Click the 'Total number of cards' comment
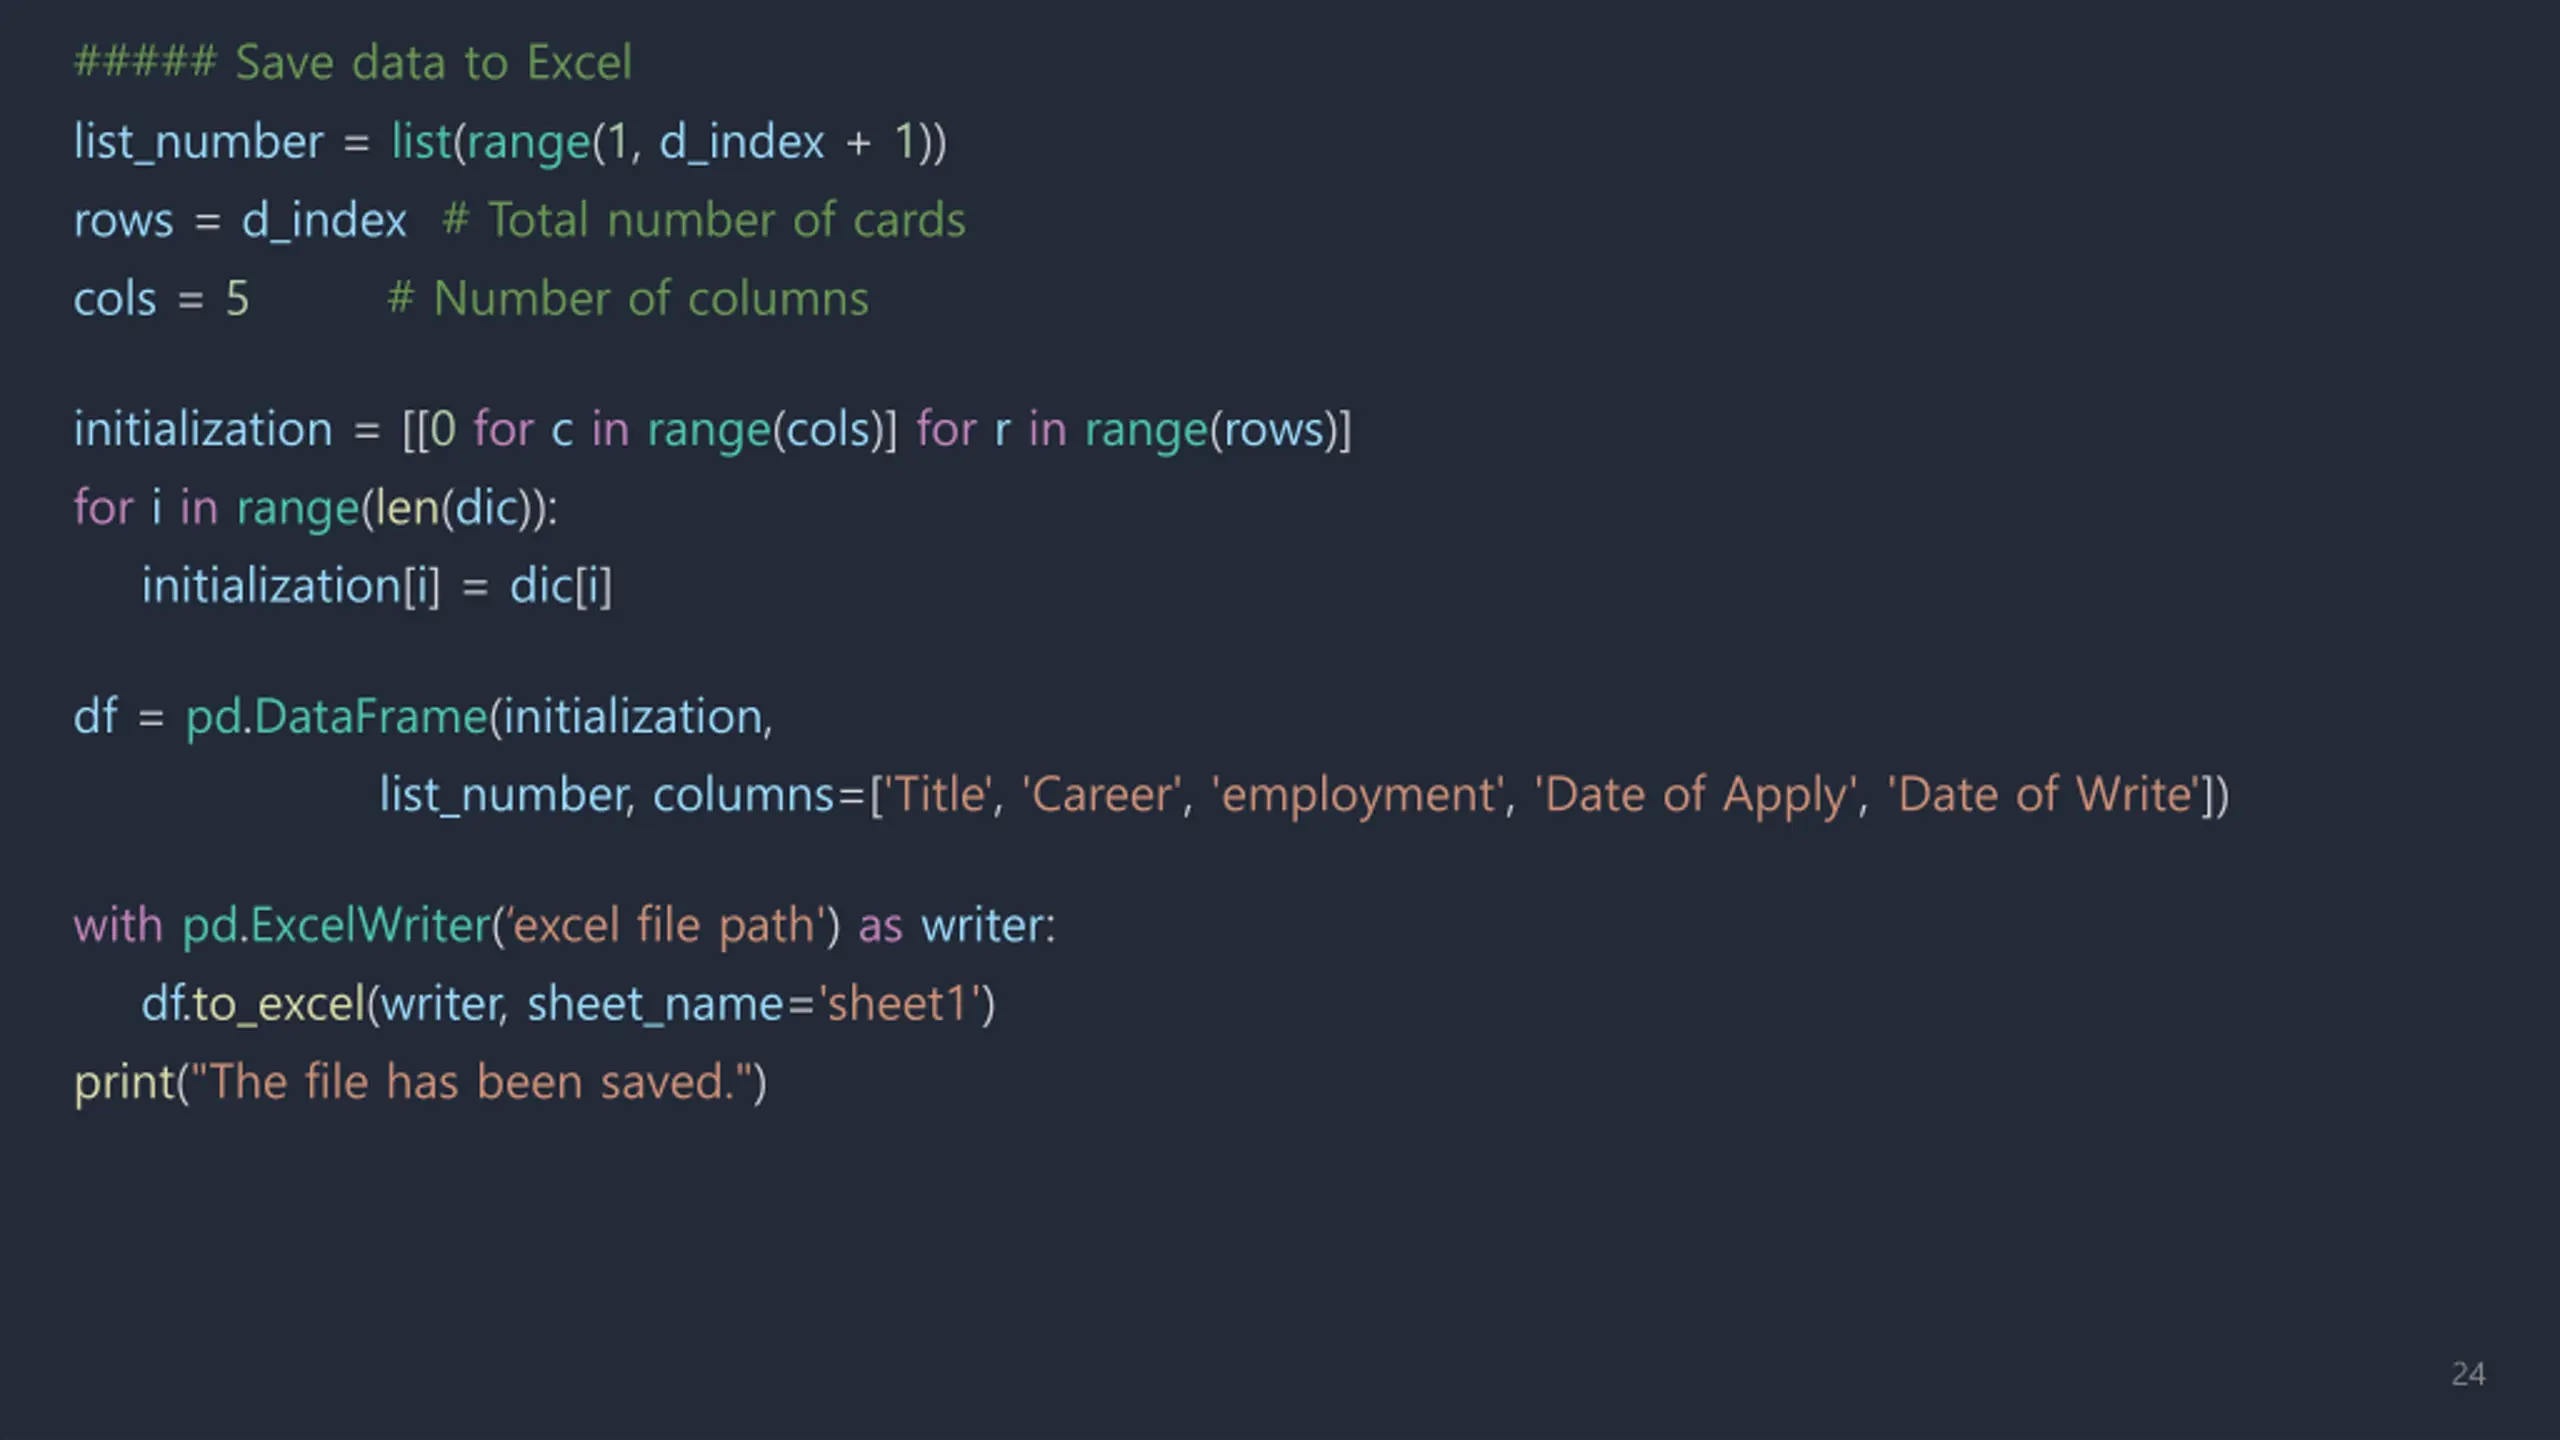 (704, 220)
